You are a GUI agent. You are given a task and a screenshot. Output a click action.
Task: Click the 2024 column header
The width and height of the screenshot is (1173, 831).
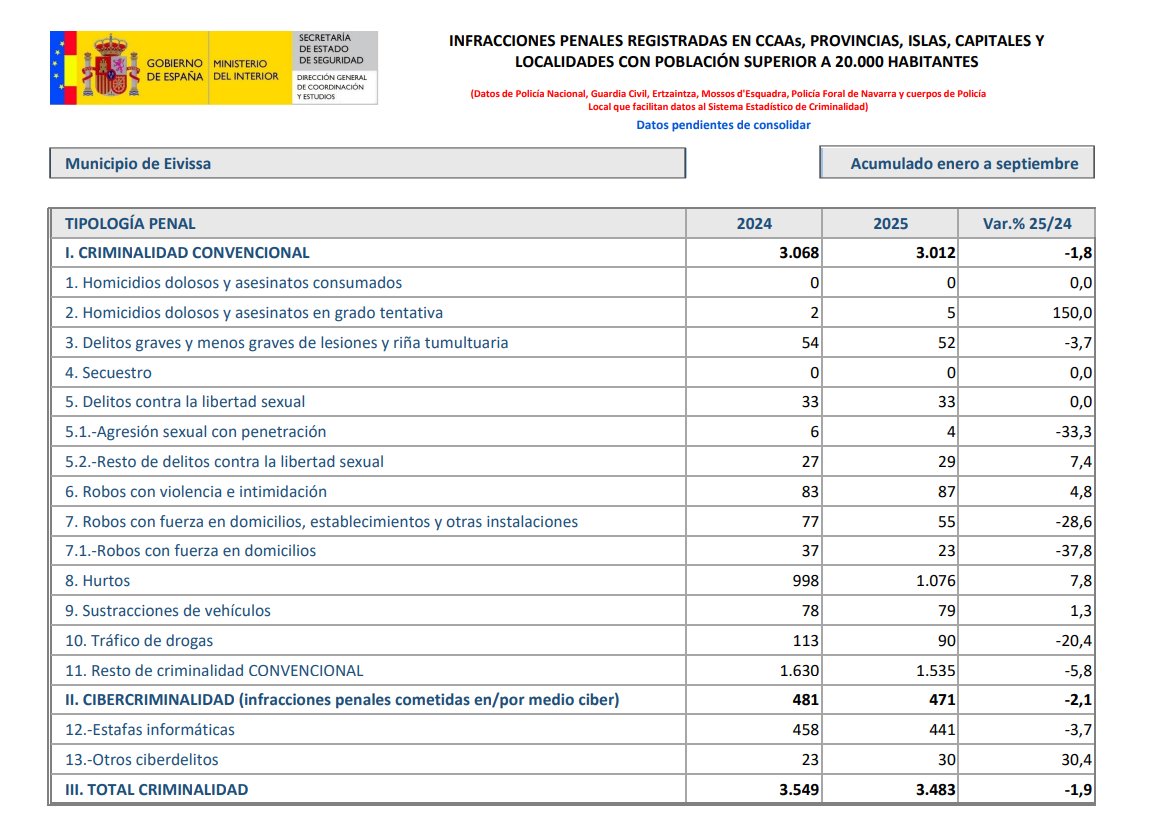coord(754,224)
